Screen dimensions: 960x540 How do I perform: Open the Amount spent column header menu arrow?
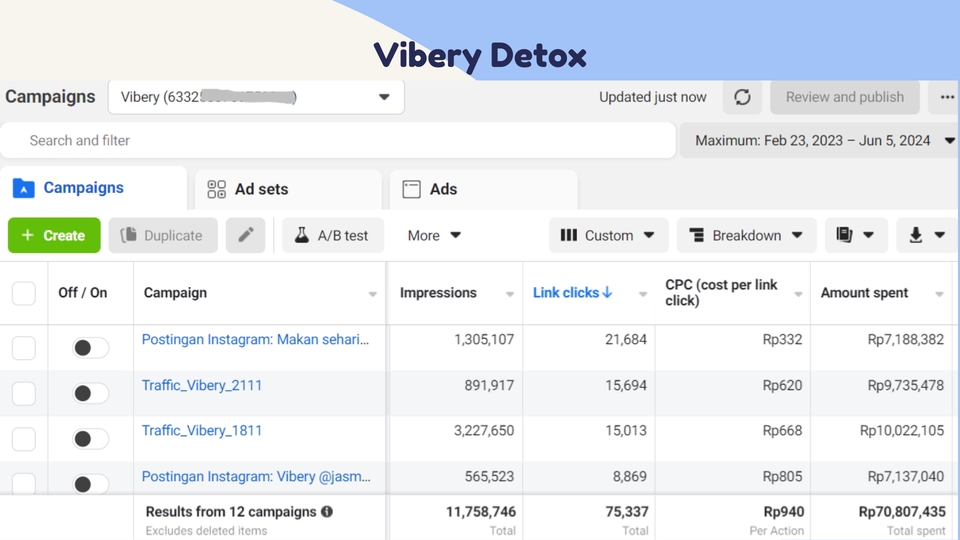(939, 294)
